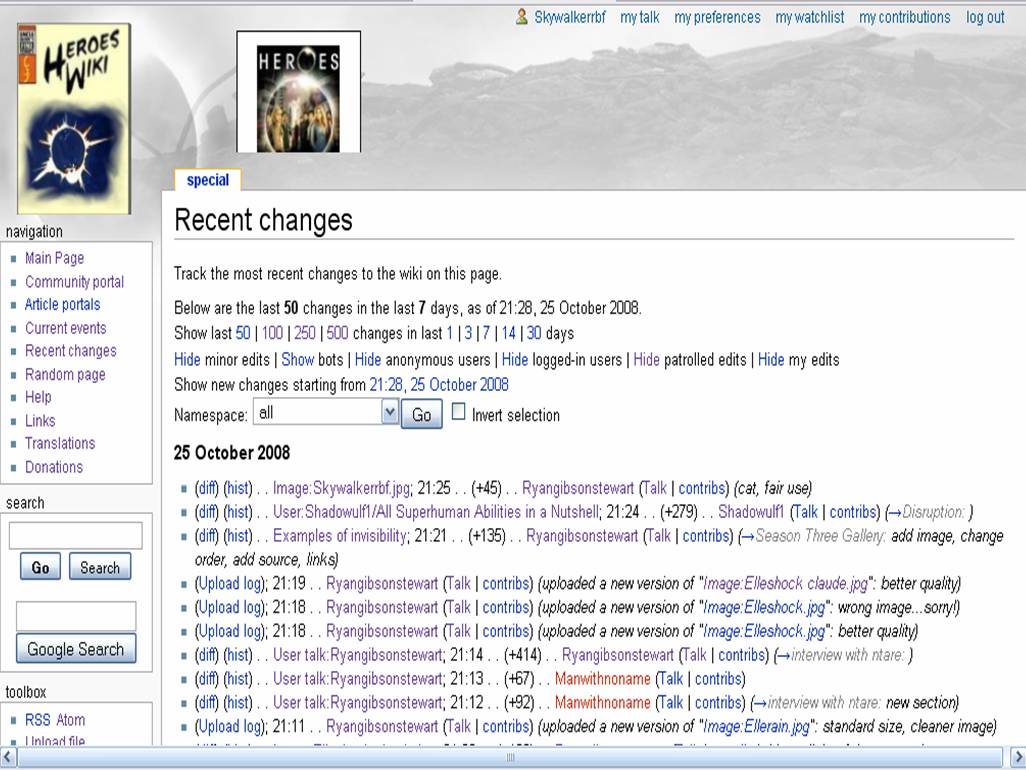Click the horizontal scrollbar left arrow
This screenshot has width=1026, height=770.
(8, 757)
